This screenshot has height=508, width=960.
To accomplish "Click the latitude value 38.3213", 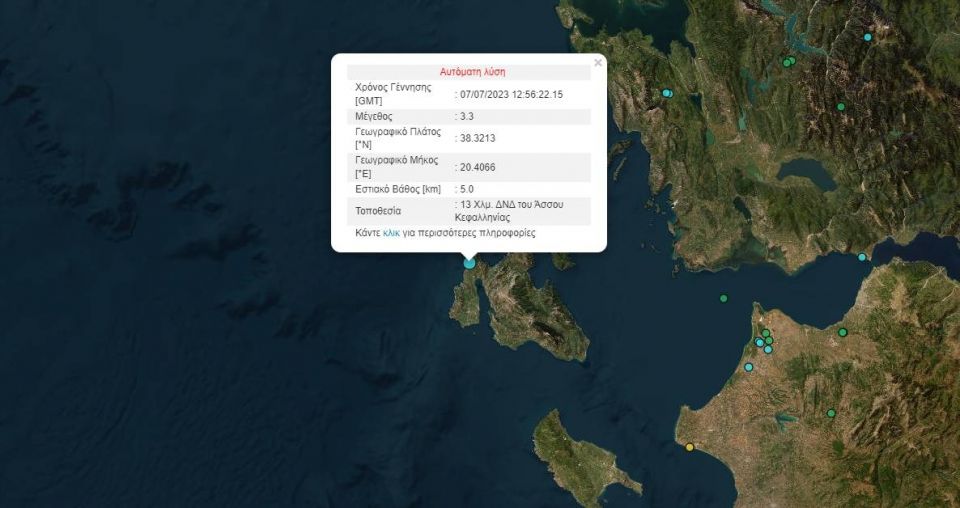I will 476,139.
